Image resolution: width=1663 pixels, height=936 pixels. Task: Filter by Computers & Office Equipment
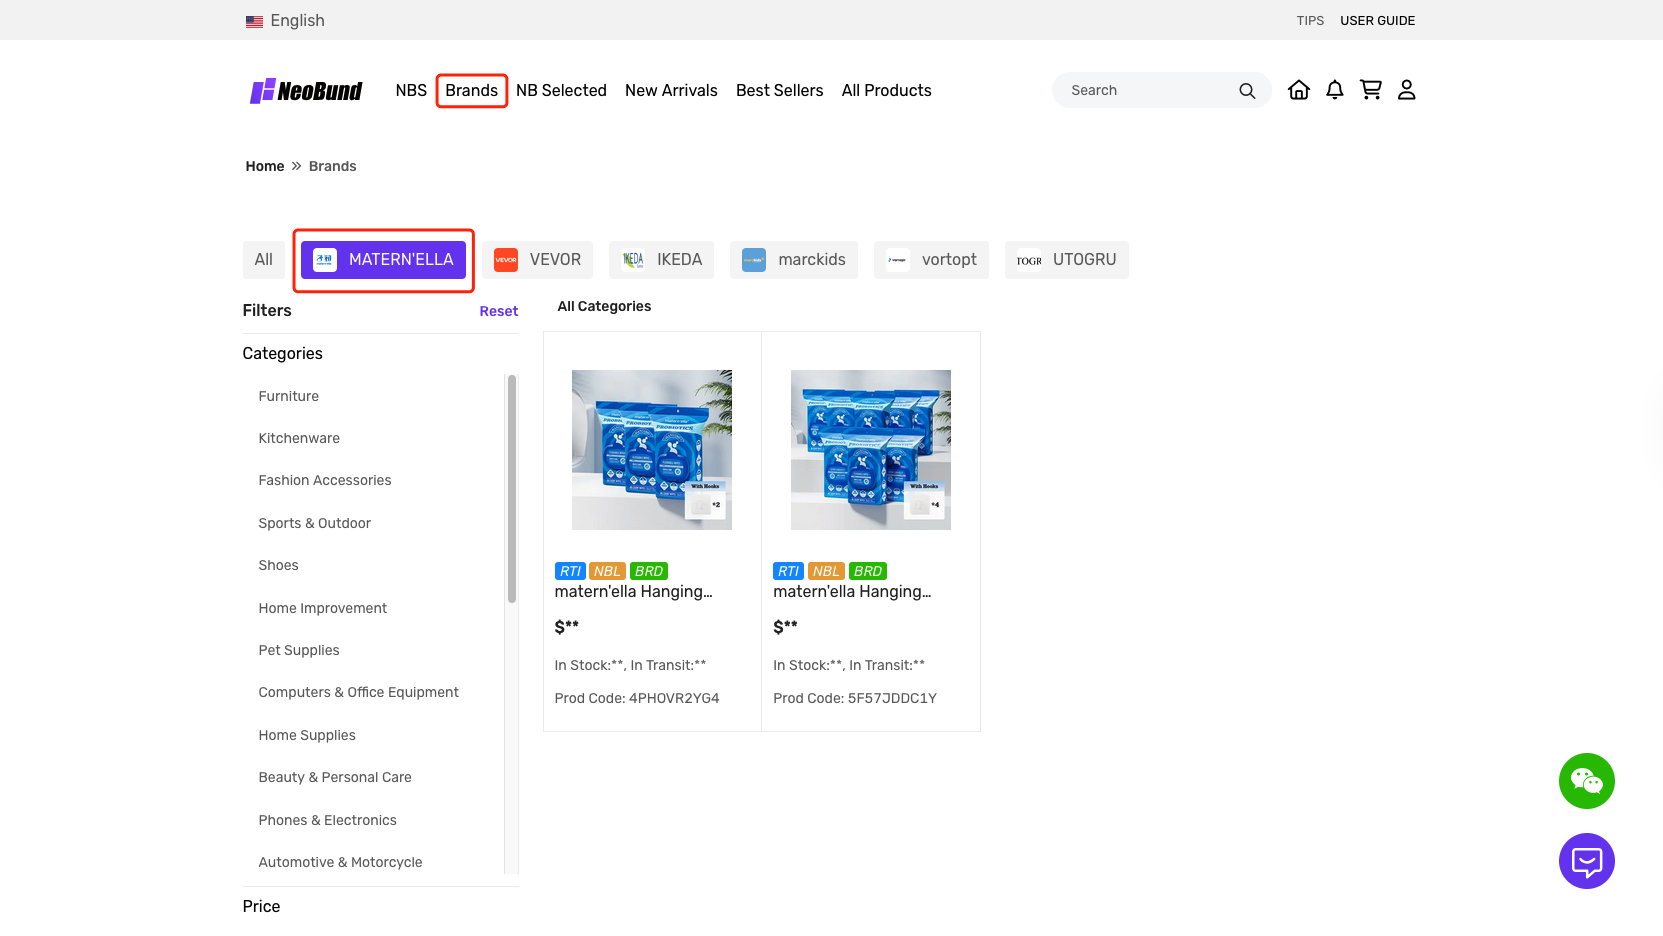[359, 692]
